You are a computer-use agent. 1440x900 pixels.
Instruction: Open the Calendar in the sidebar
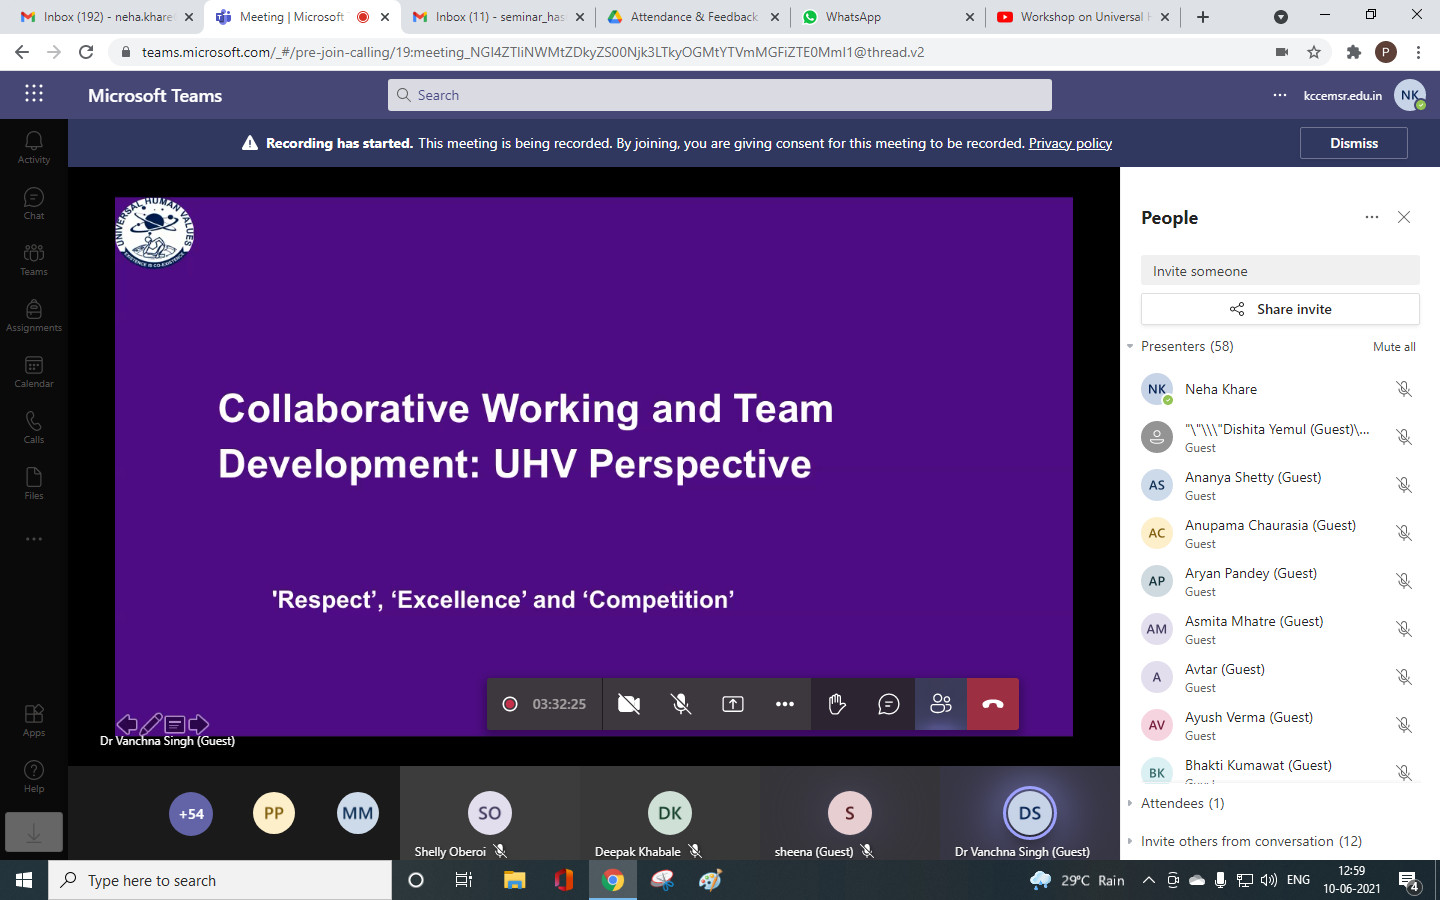pos(34,371)
